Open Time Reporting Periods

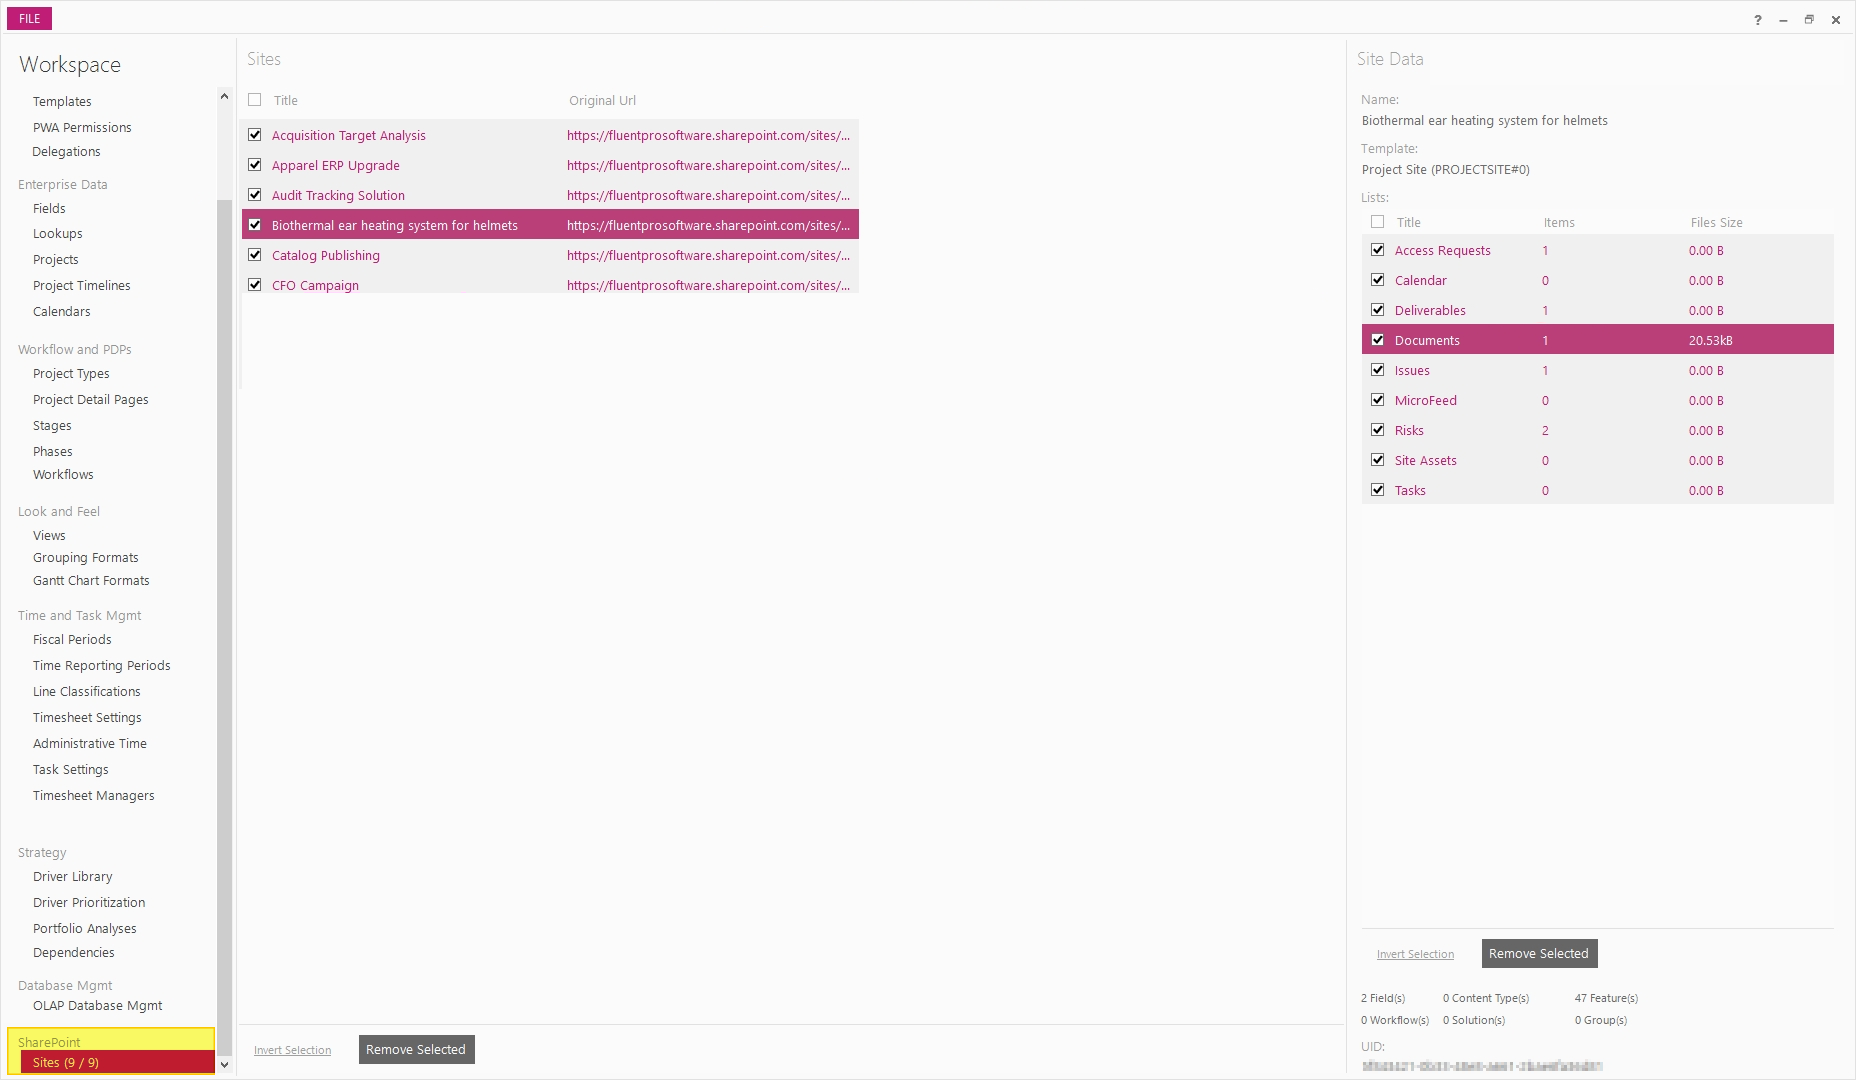coord(102,665)
